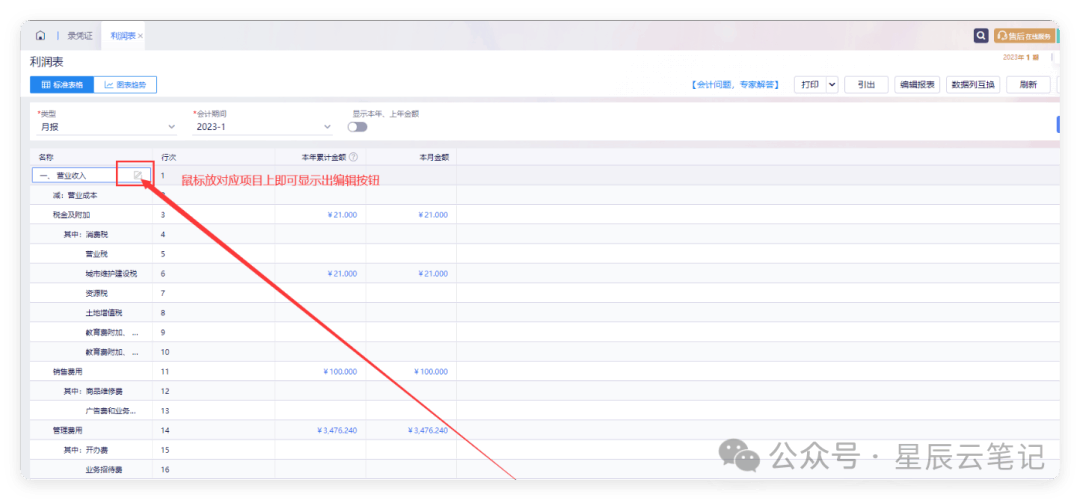Viewport: 1080px width, 500px height.
Task: Open the search magnifier icon
Action: tap(981, 36)
